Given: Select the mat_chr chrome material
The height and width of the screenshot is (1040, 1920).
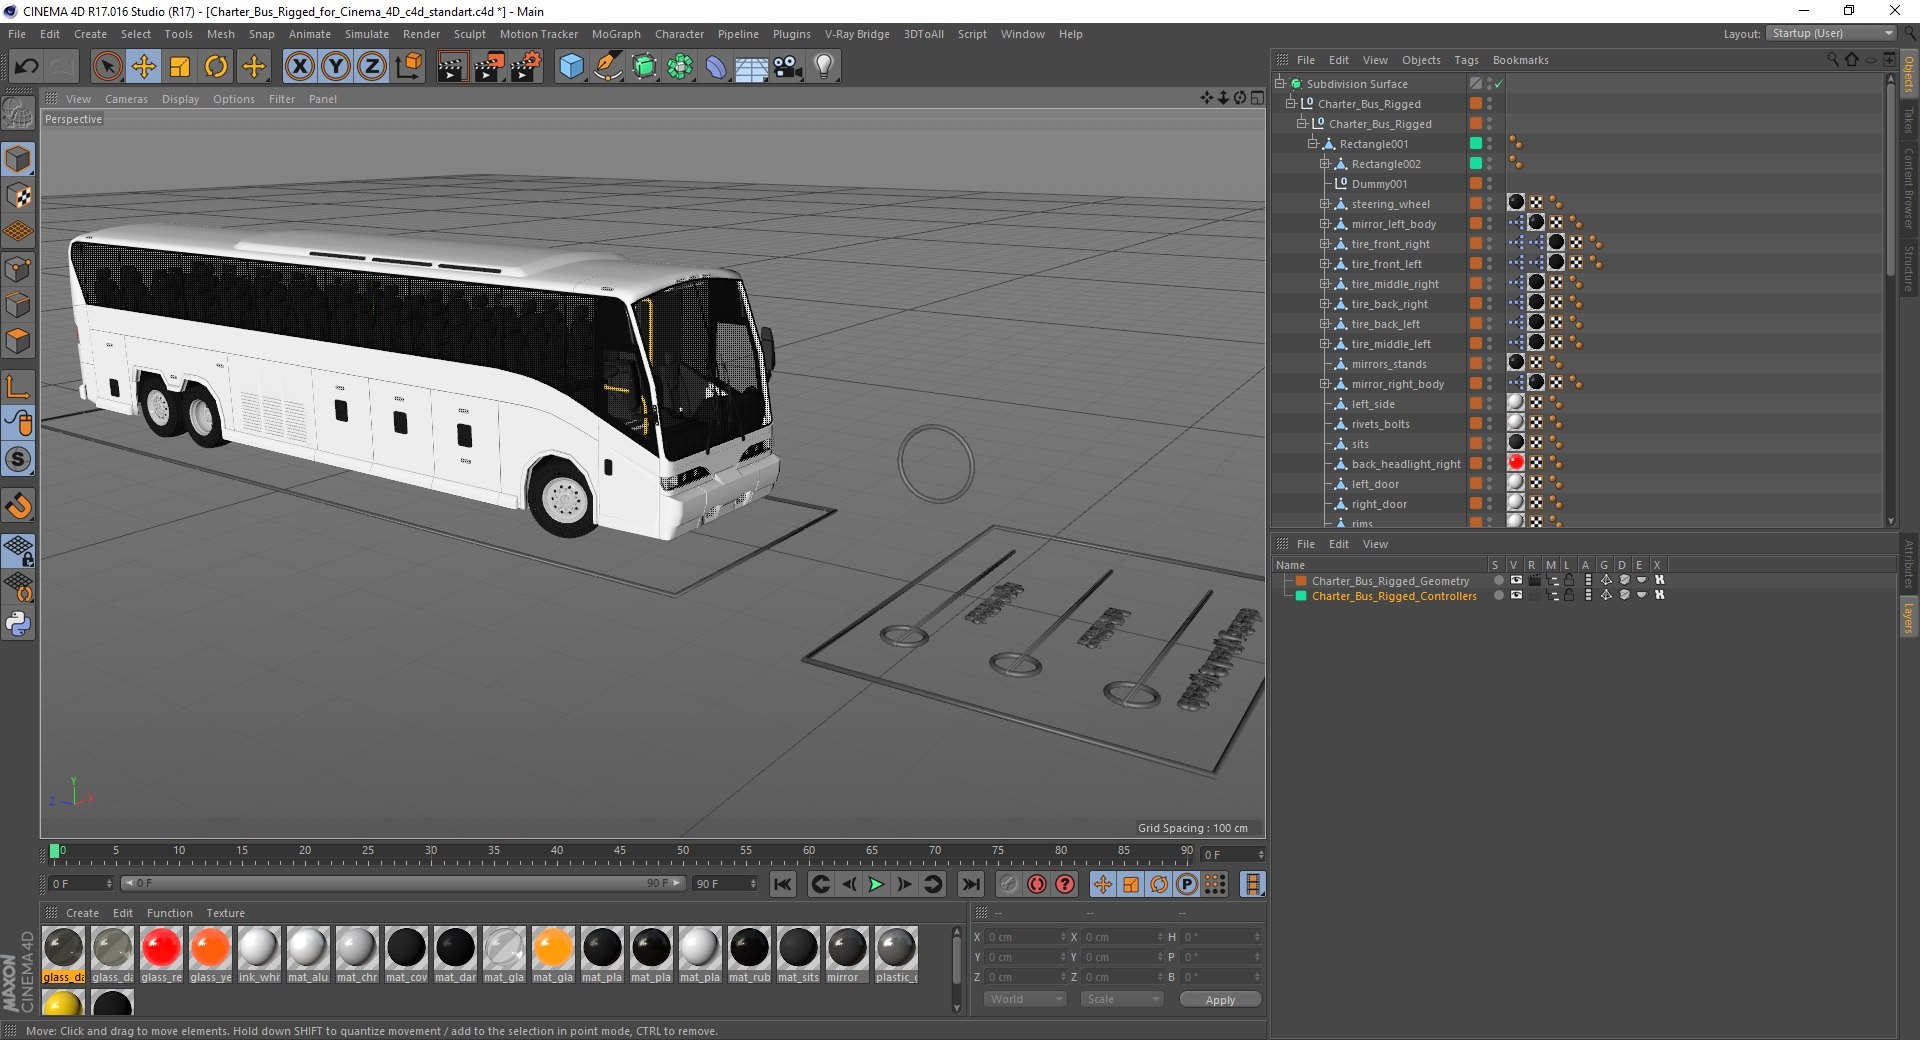Looking at the screenshot, I should [357, 955].
